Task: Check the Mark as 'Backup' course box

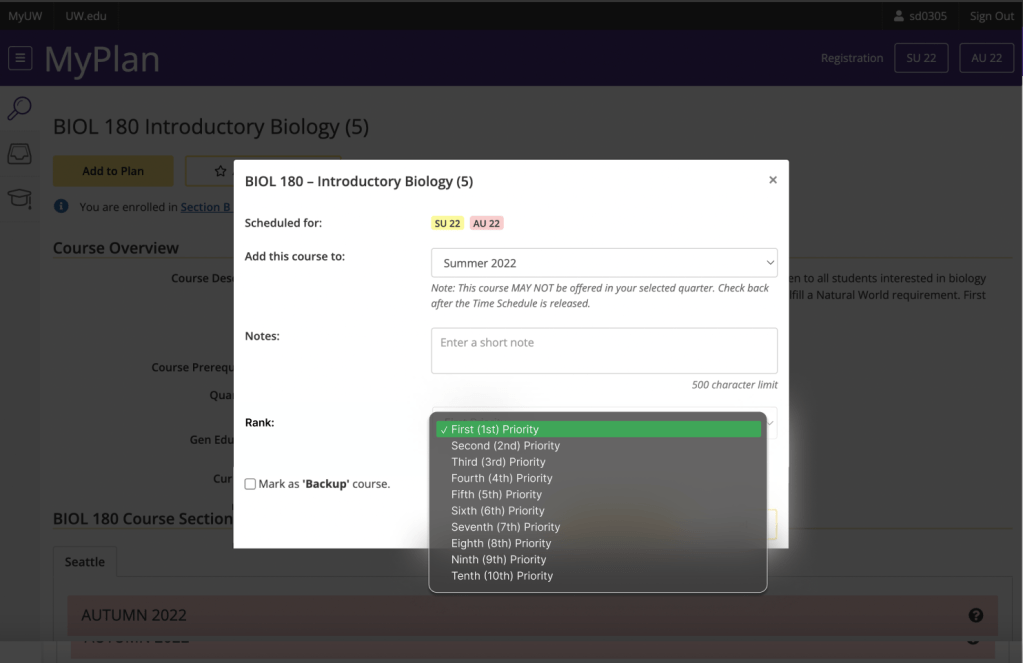Action: (x=250, y=484)
